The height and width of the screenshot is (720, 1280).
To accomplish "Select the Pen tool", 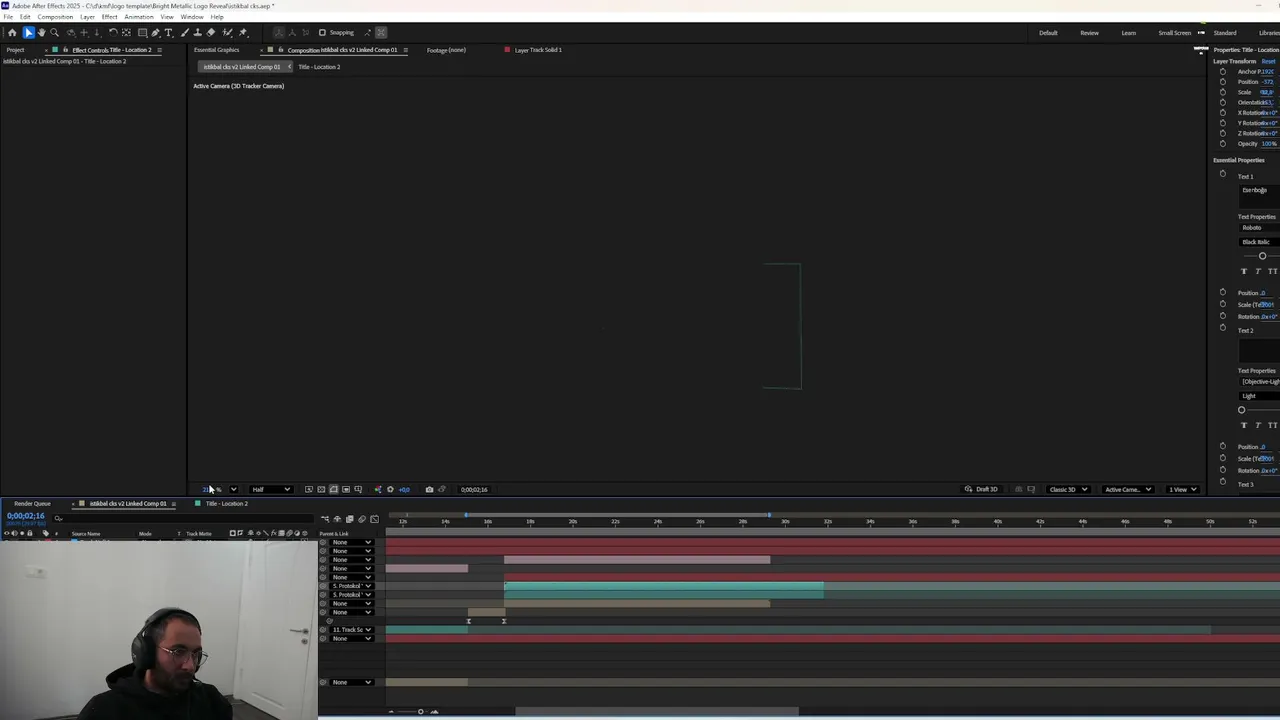I will 155,32.
